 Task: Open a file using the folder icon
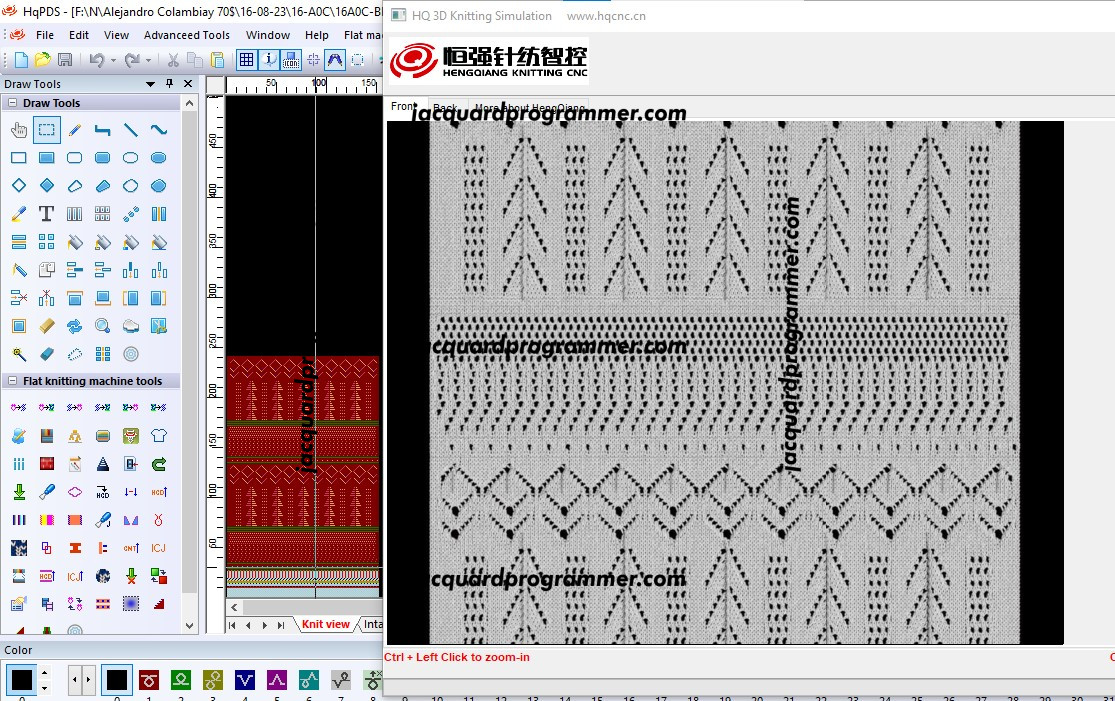pyautogui.click(x=43, y=60)
